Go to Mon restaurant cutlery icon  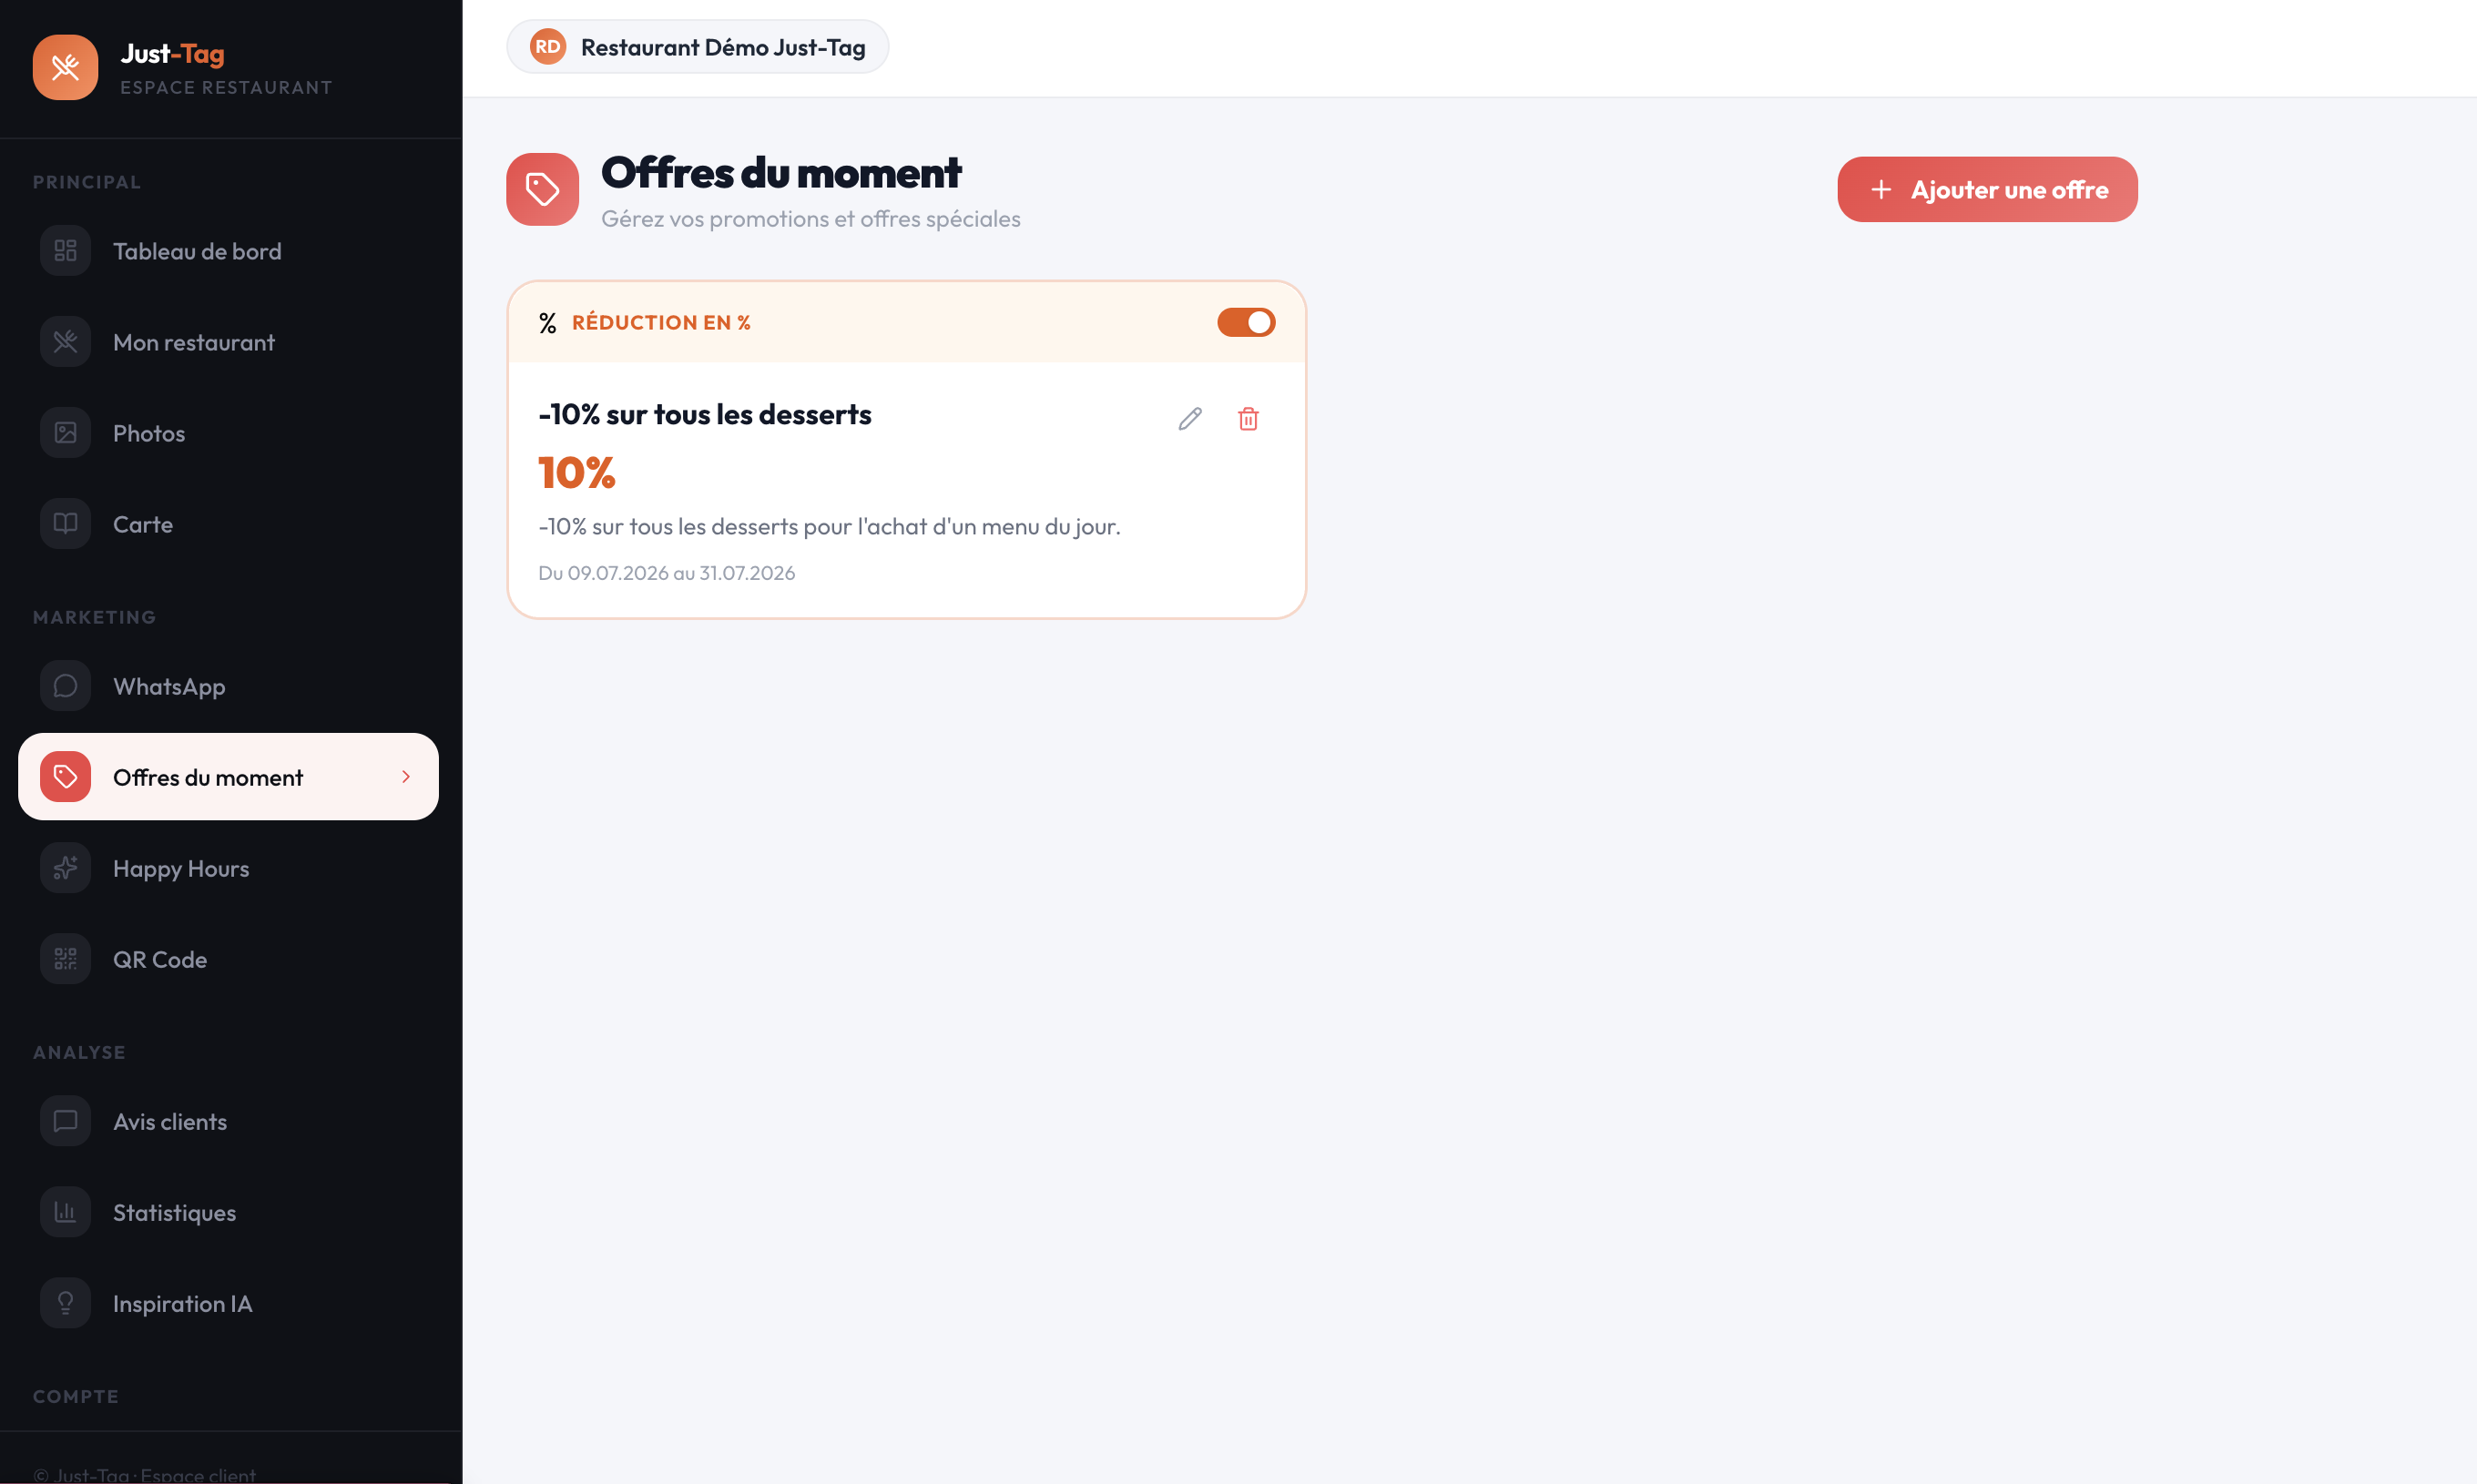click(x=65, y=342)
